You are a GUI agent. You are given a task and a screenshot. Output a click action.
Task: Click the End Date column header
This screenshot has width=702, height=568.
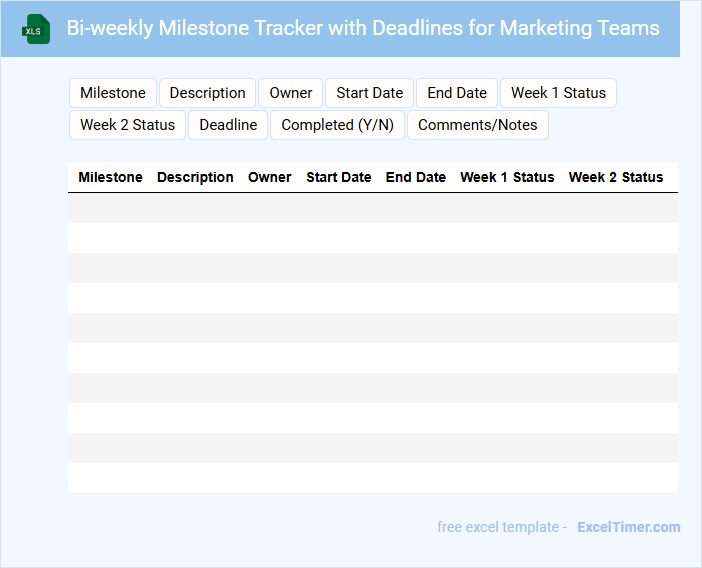[416, 177]
